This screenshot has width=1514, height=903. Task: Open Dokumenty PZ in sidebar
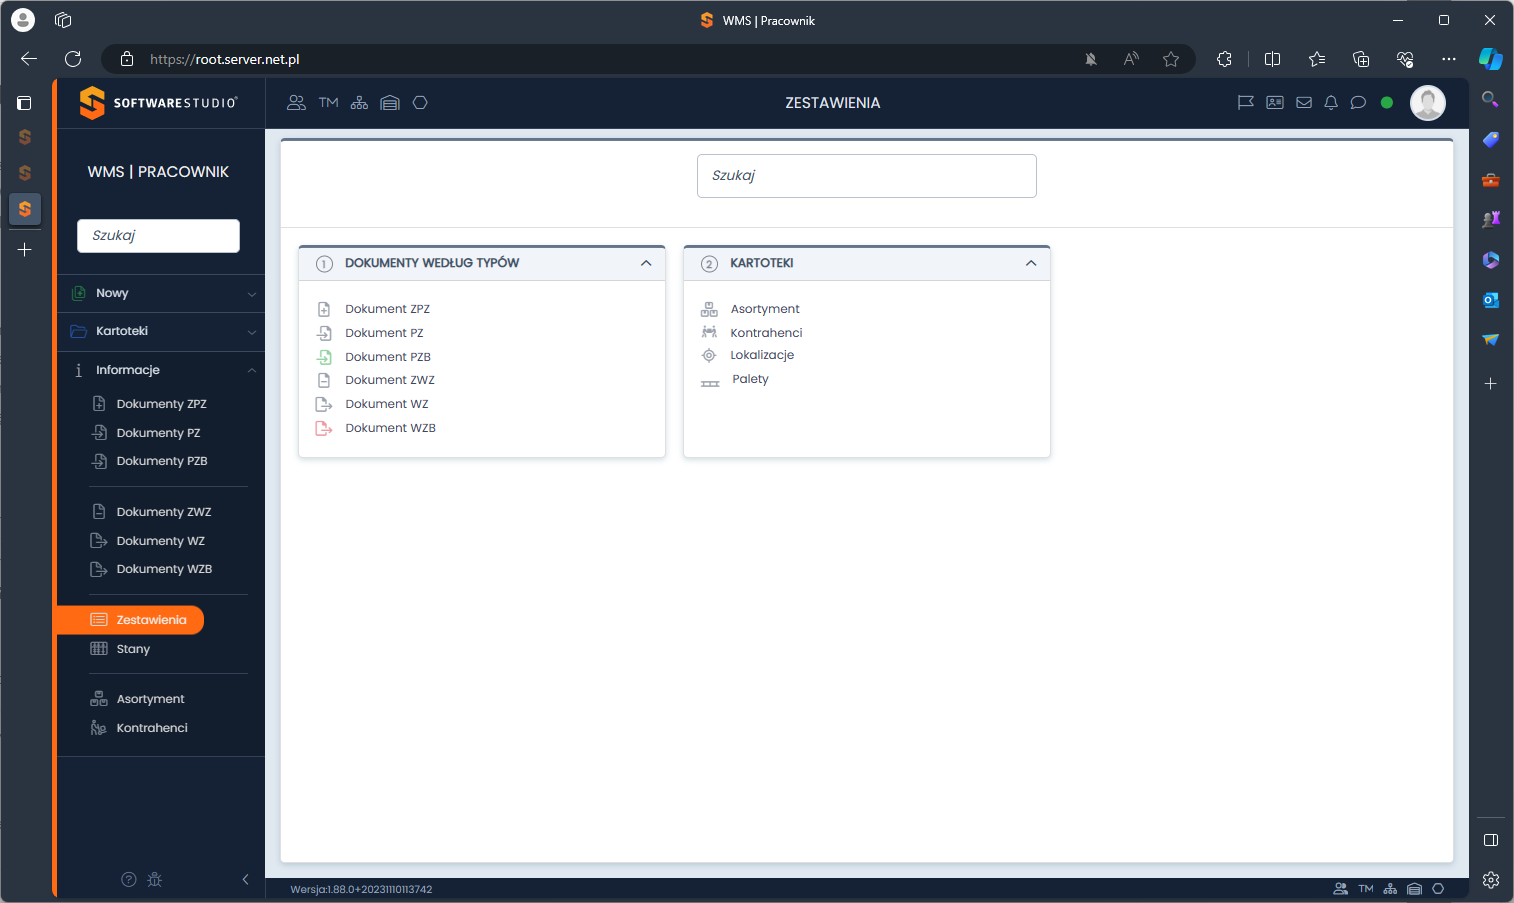tap(158, 433)
